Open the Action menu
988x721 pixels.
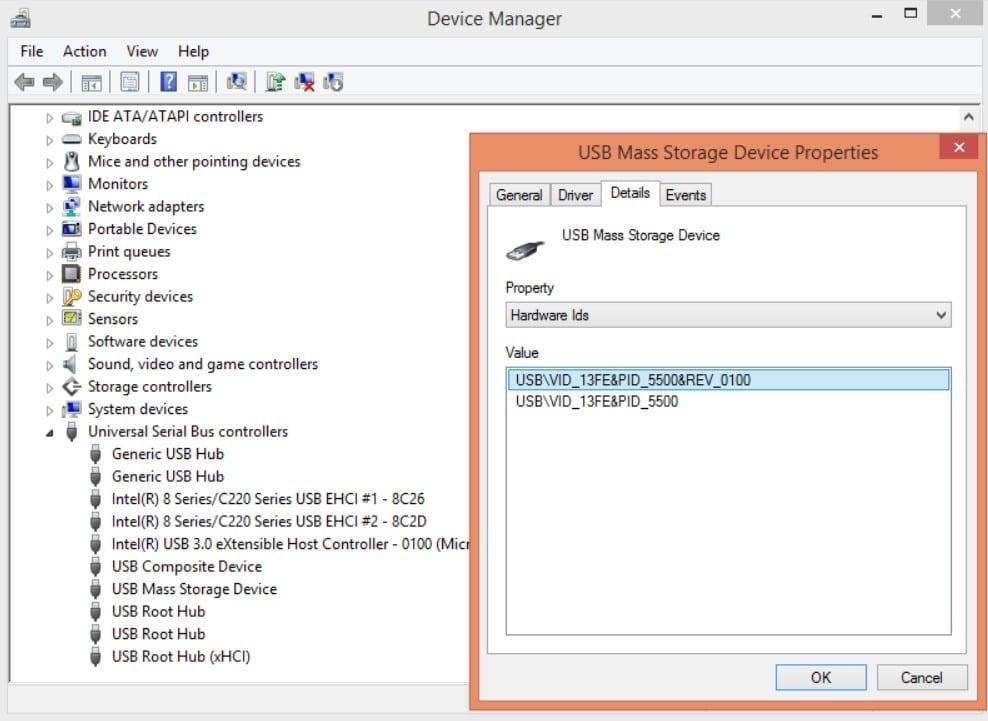(84, 51)
